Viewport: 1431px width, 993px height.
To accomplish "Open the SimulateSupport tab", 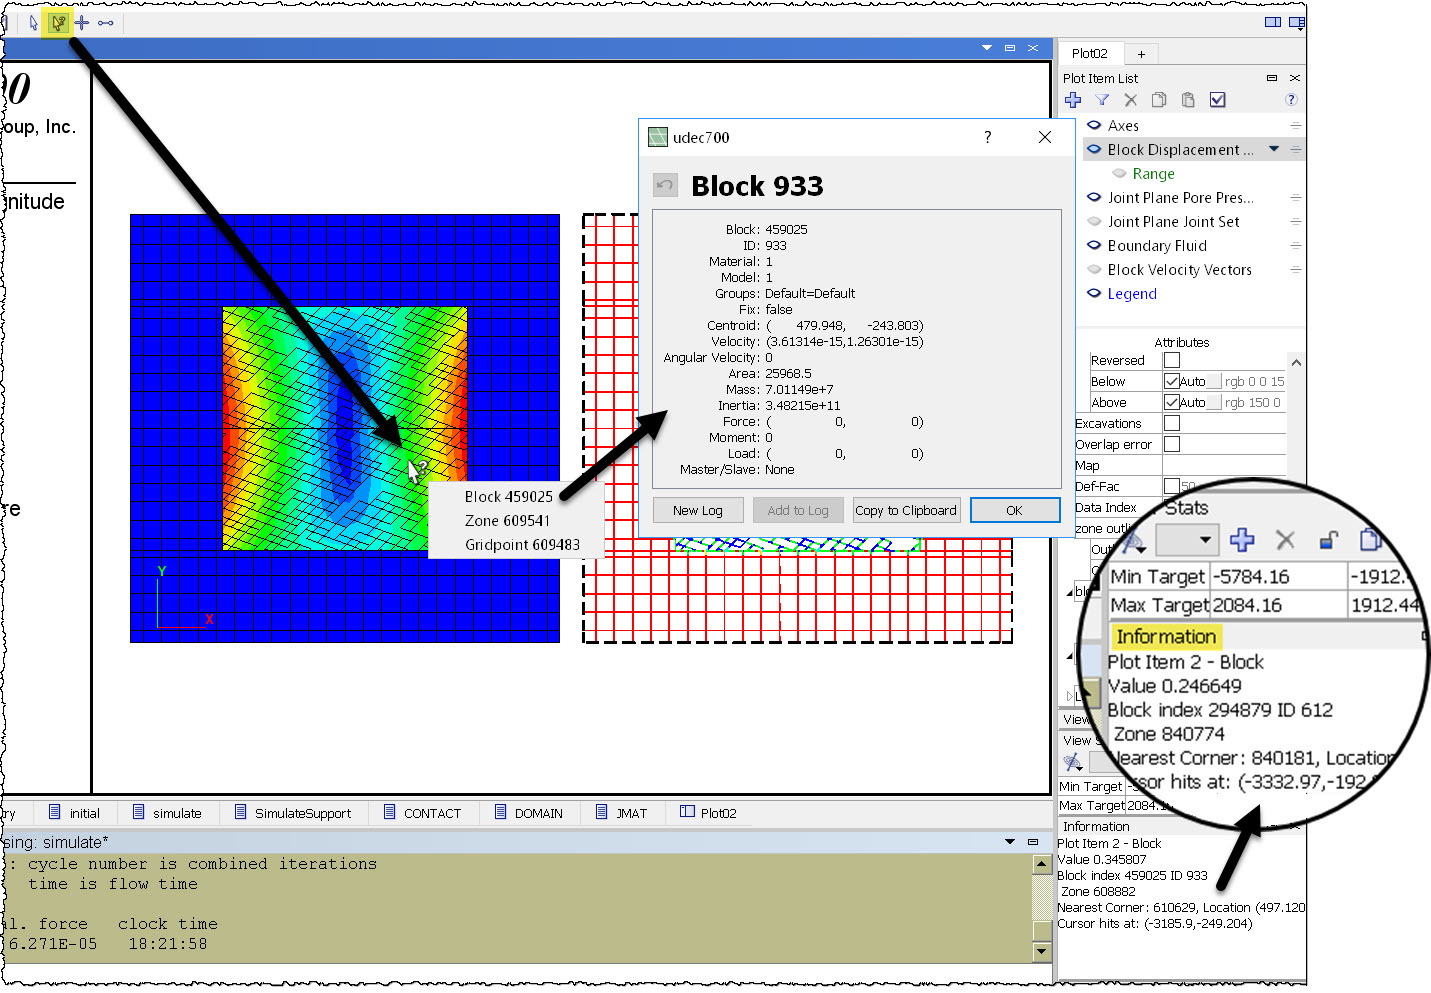I will tap(293, 813).
